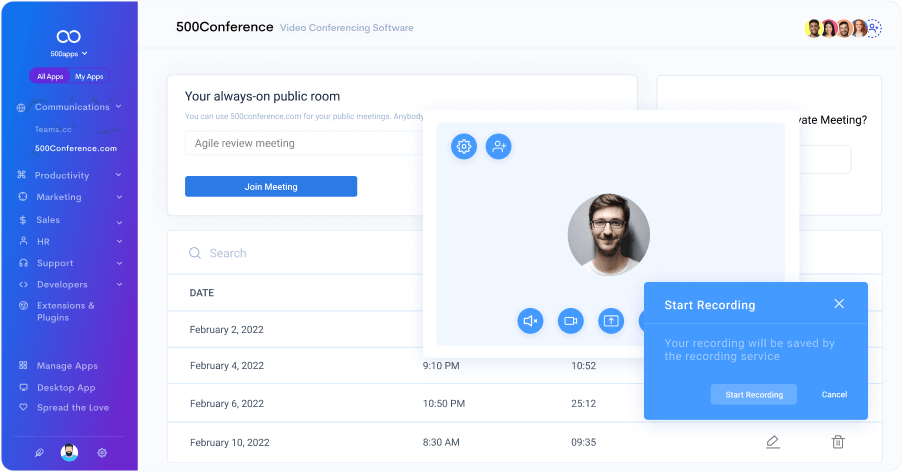Click the Sales dollar icon
902x472 pixels.
(23, 220)
